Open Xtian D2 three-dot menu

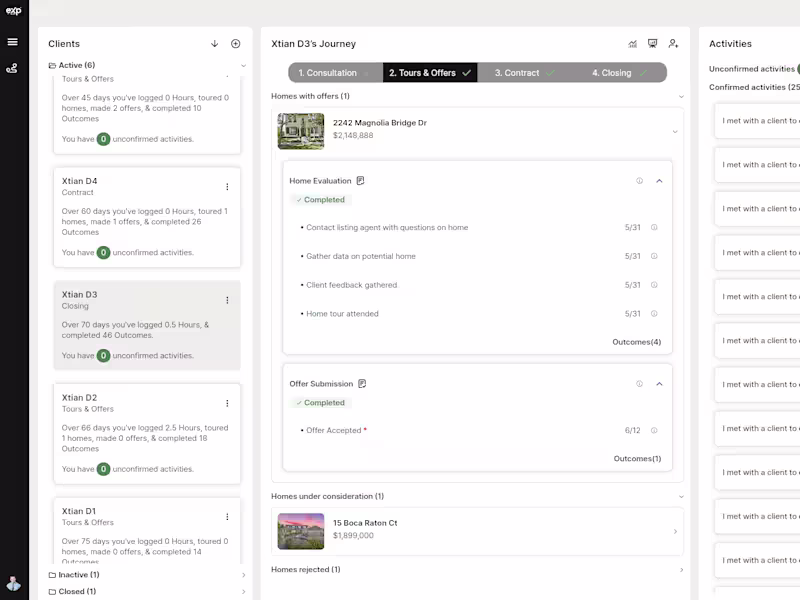click(227, 403)
